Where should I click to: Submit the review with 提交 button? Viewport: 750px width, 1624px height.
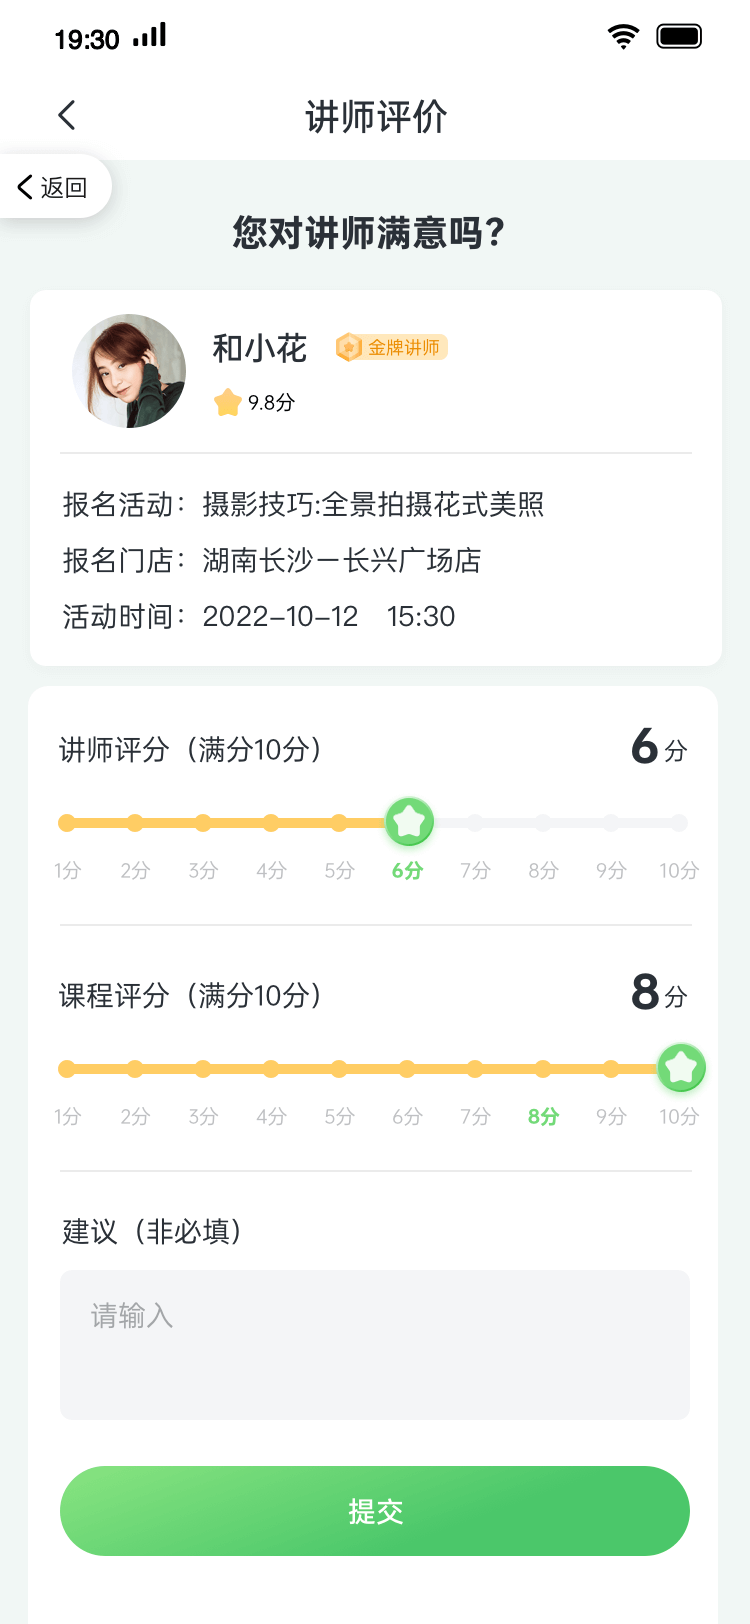click(375, 1510)
